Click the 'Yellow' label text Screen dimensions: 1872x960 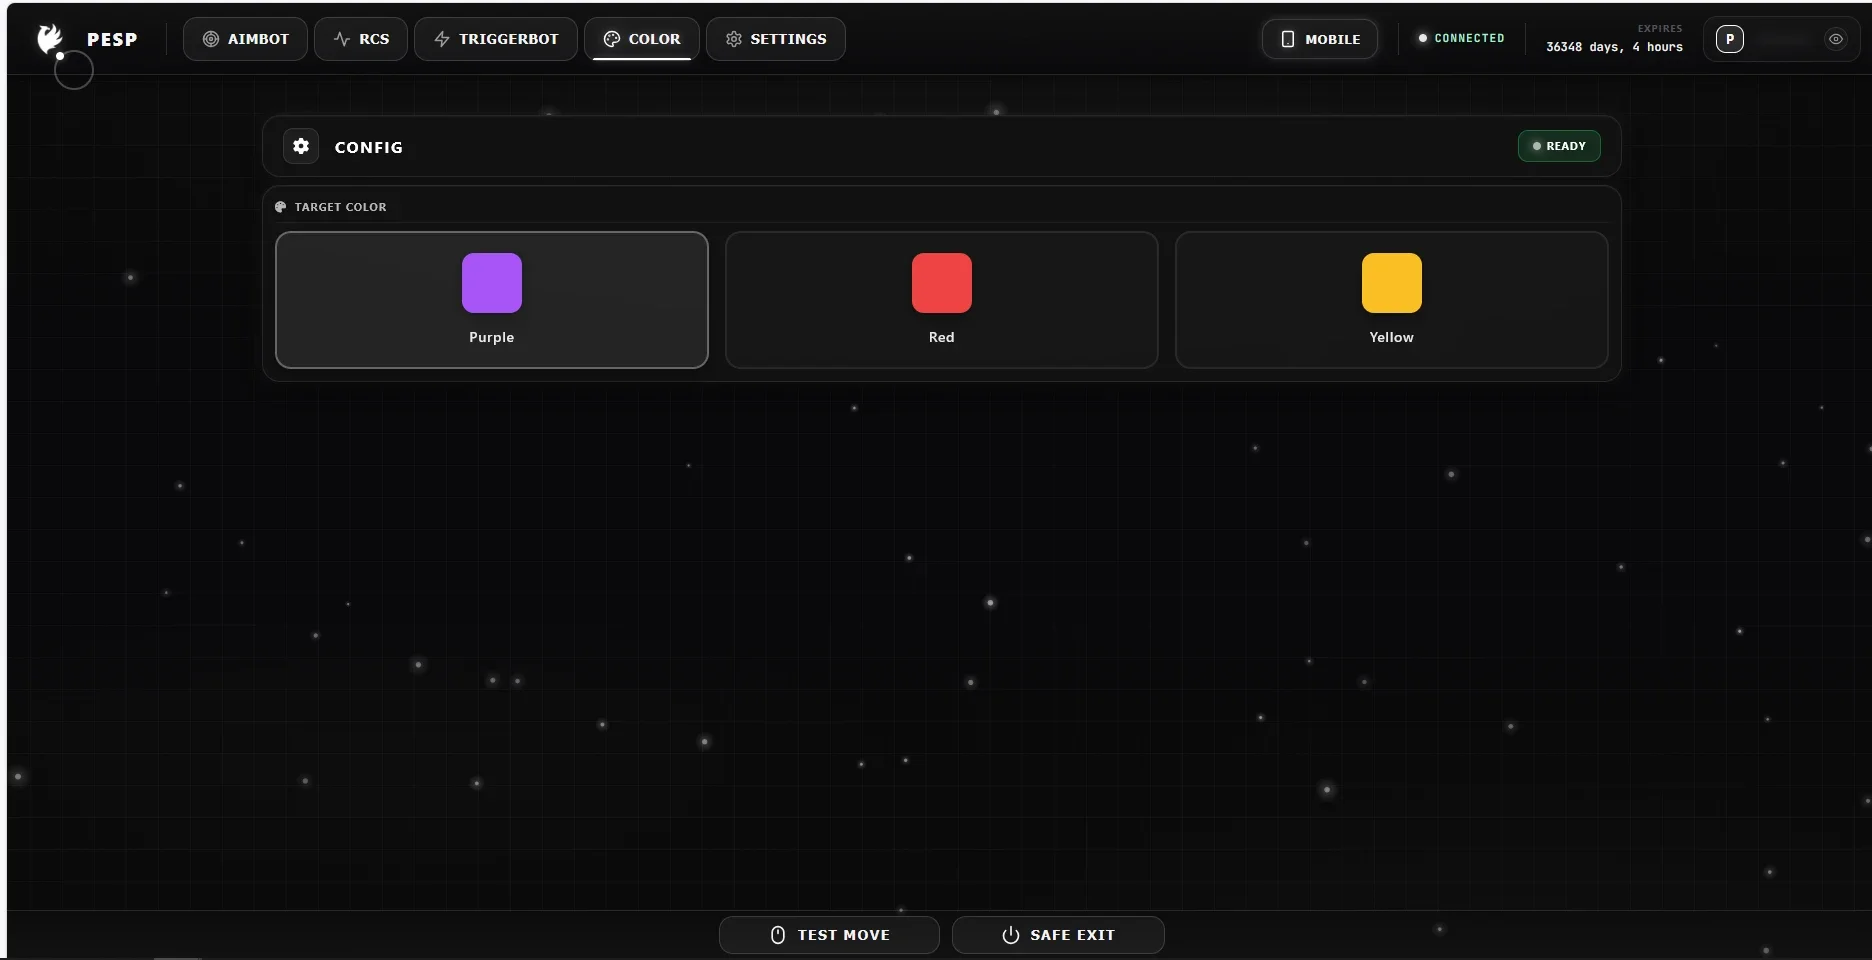[x=1392, y=337]
